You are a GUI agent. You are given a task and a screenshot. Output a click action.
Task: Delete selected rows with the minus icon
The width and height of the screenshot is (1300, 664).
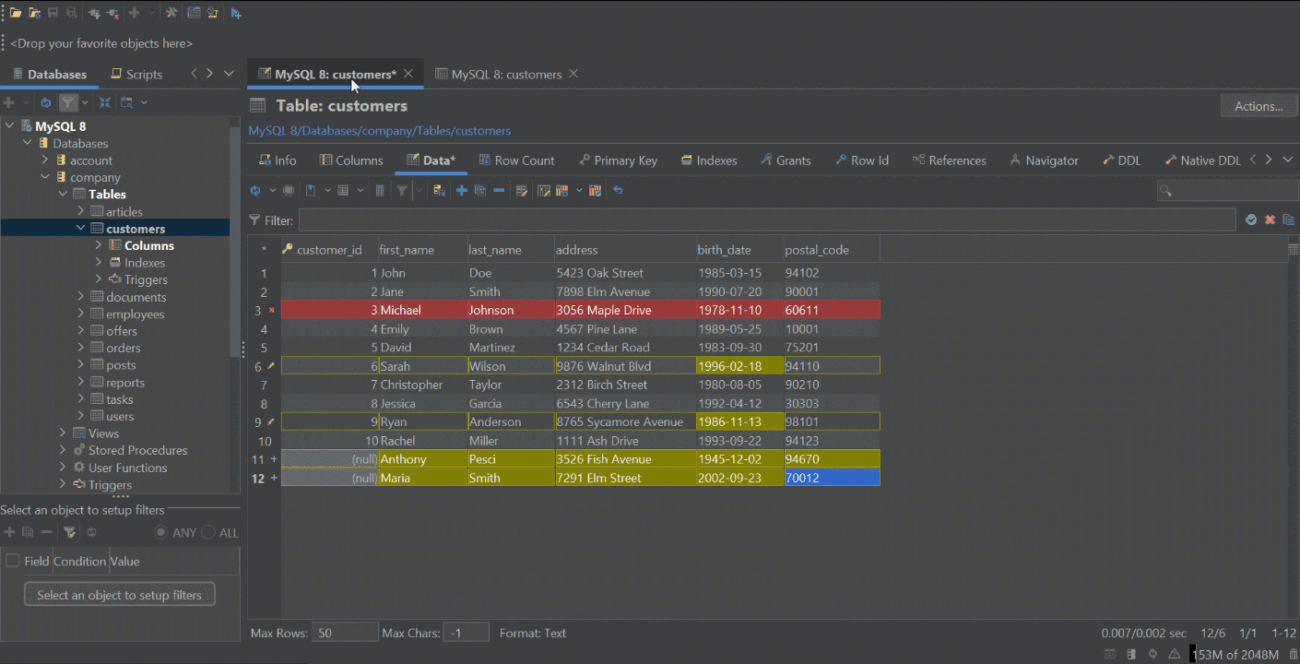498,190
